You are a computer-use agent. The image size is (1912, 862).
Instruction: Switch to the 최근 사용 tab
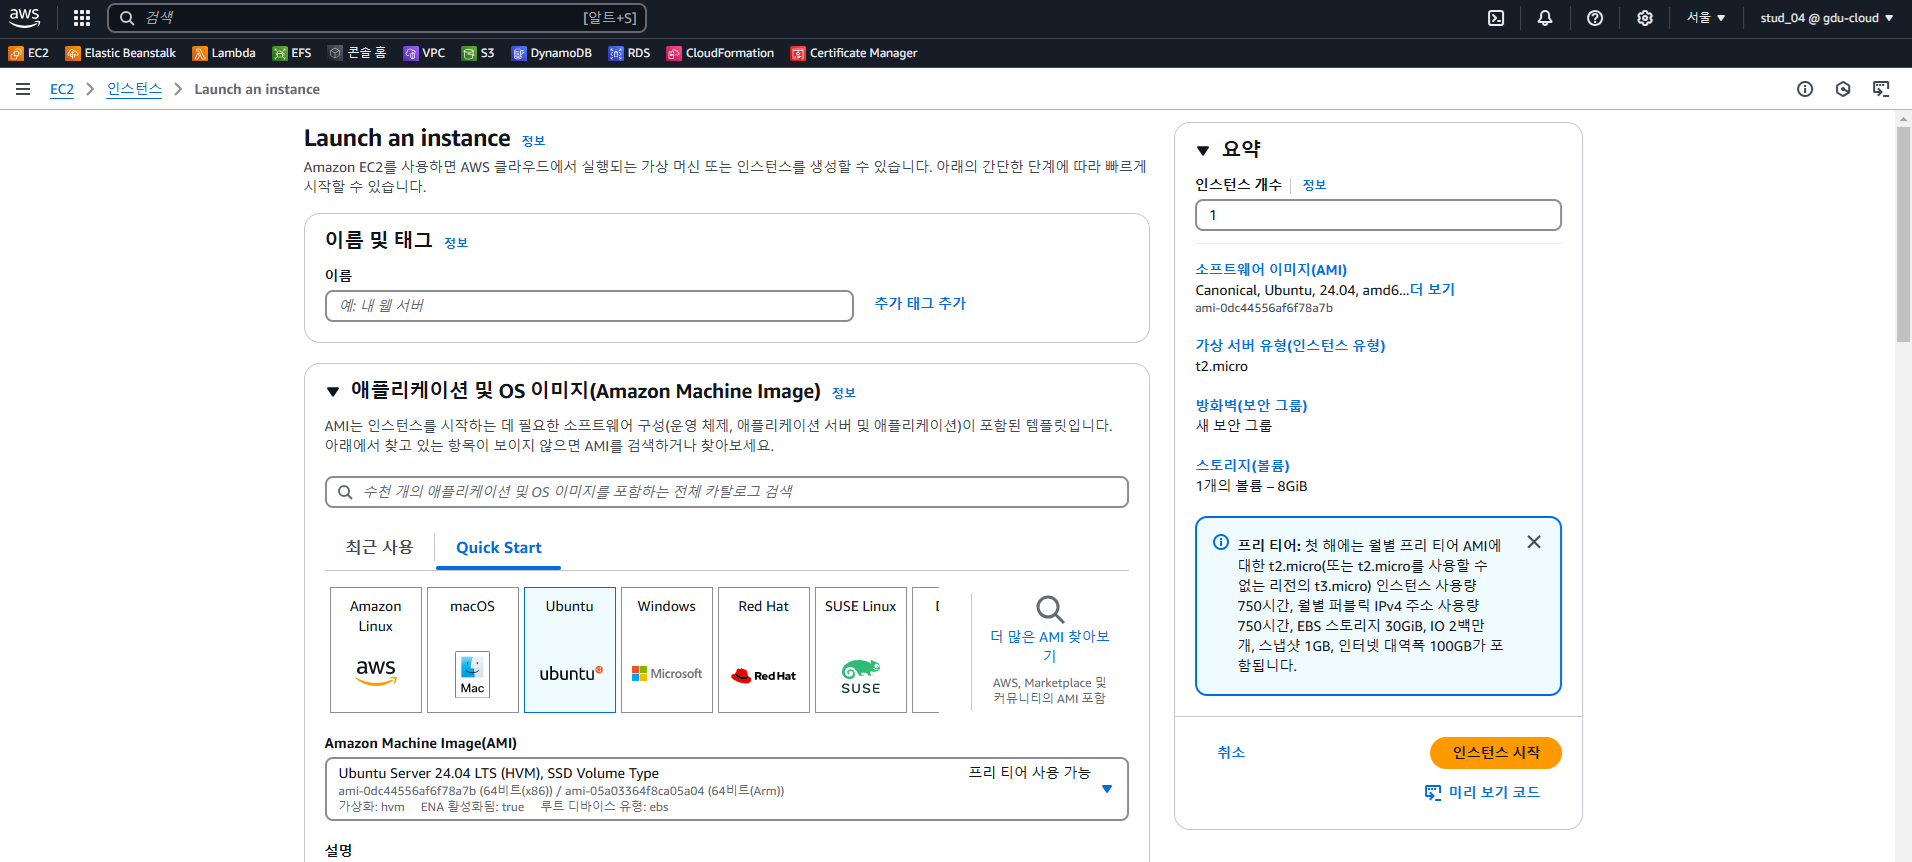(x=379, y=547)
